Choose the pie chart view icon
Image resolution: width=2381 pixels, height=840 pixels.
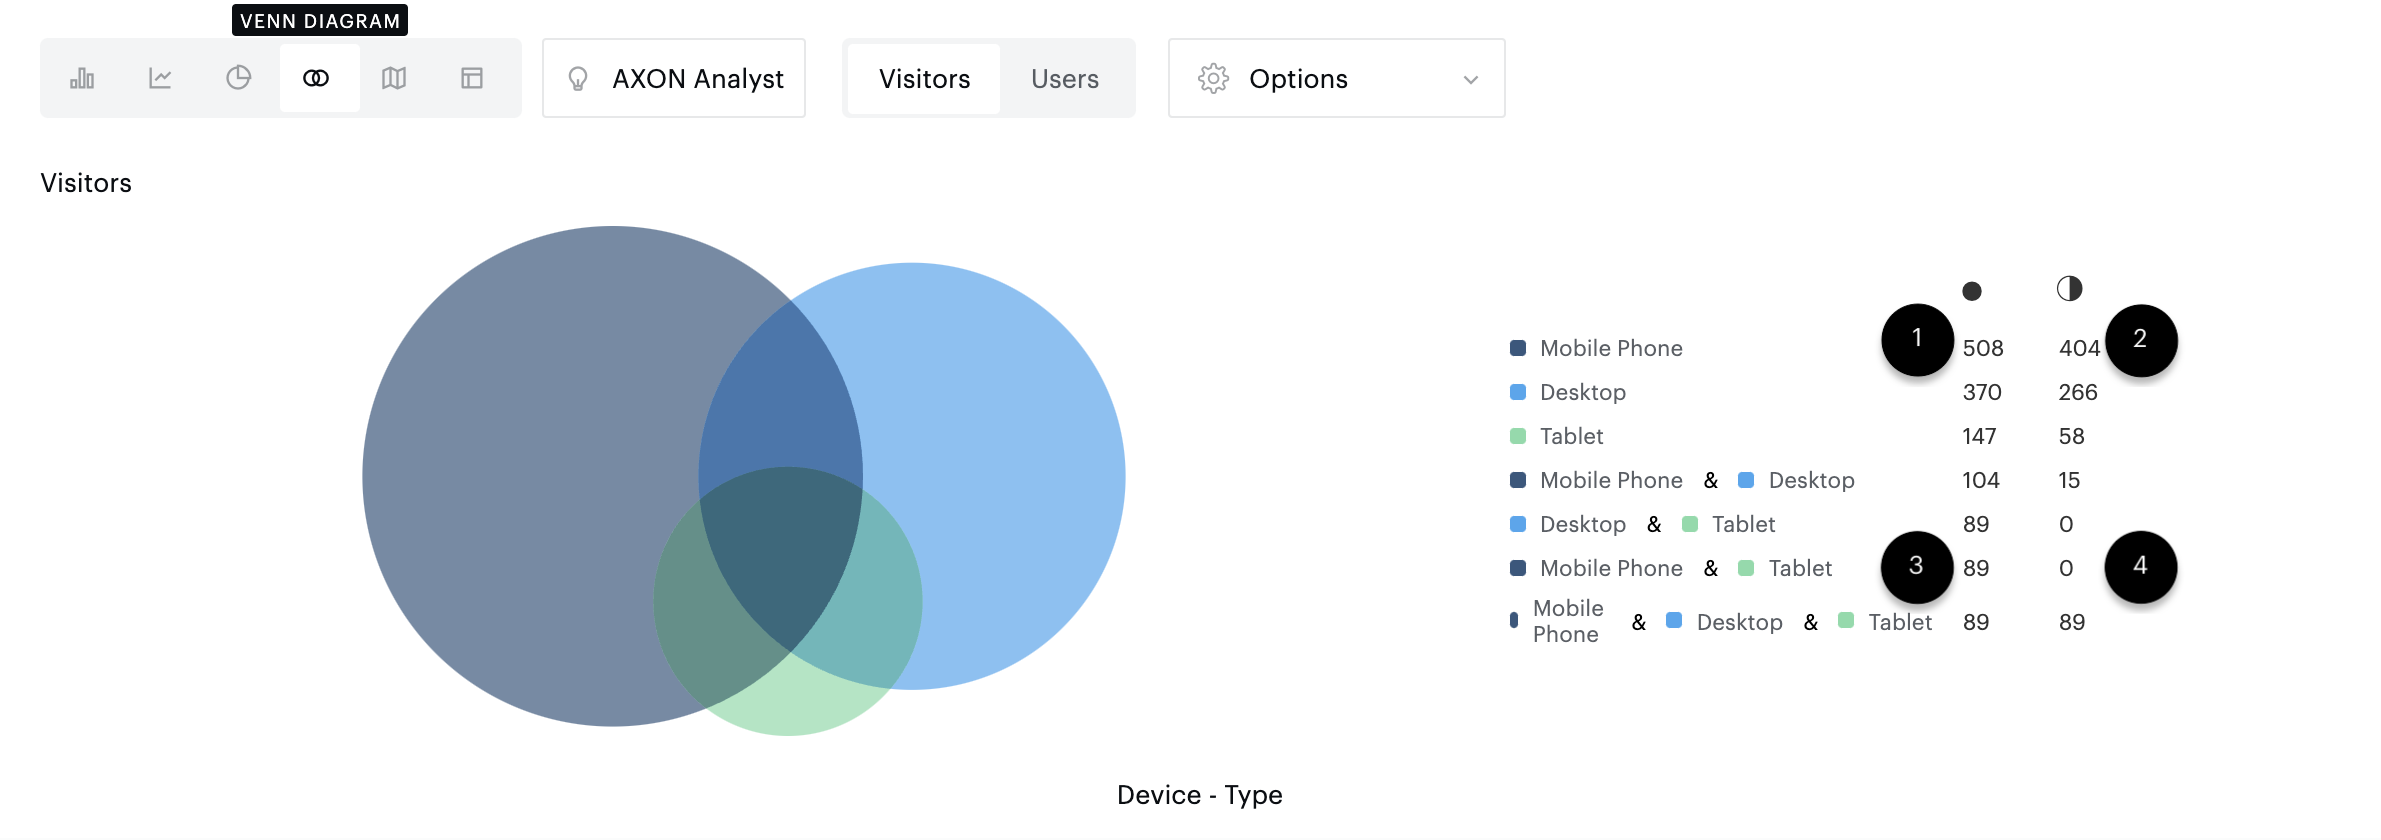pyautogui.click(x=238, y=78)
